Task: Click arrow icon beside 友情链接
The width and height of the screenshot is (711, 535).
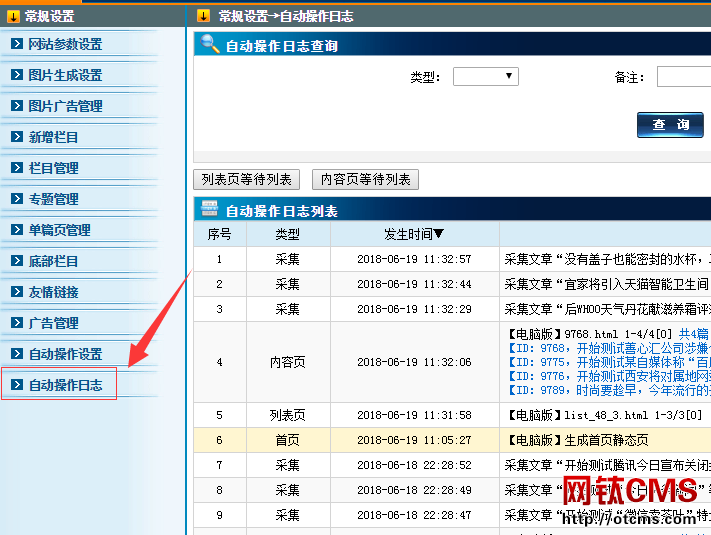Action: pos(17,292)
